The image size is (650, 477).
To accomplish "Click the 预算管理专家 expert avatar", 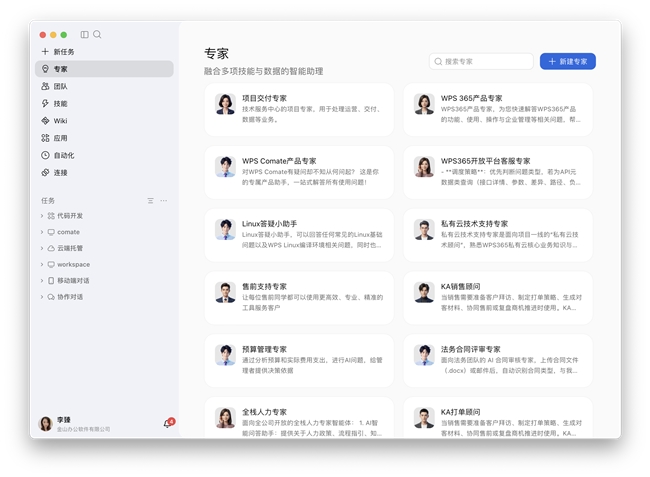I will pos(225,355).
